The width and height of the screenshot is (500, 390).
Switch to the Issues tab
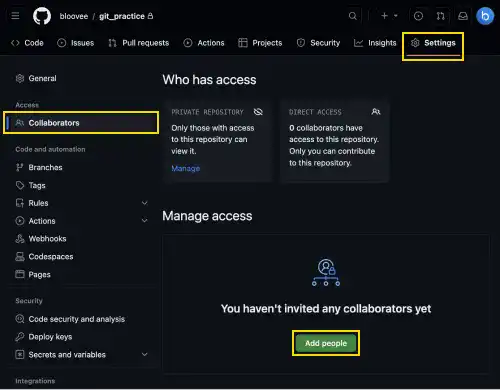(x=75, y=43)
